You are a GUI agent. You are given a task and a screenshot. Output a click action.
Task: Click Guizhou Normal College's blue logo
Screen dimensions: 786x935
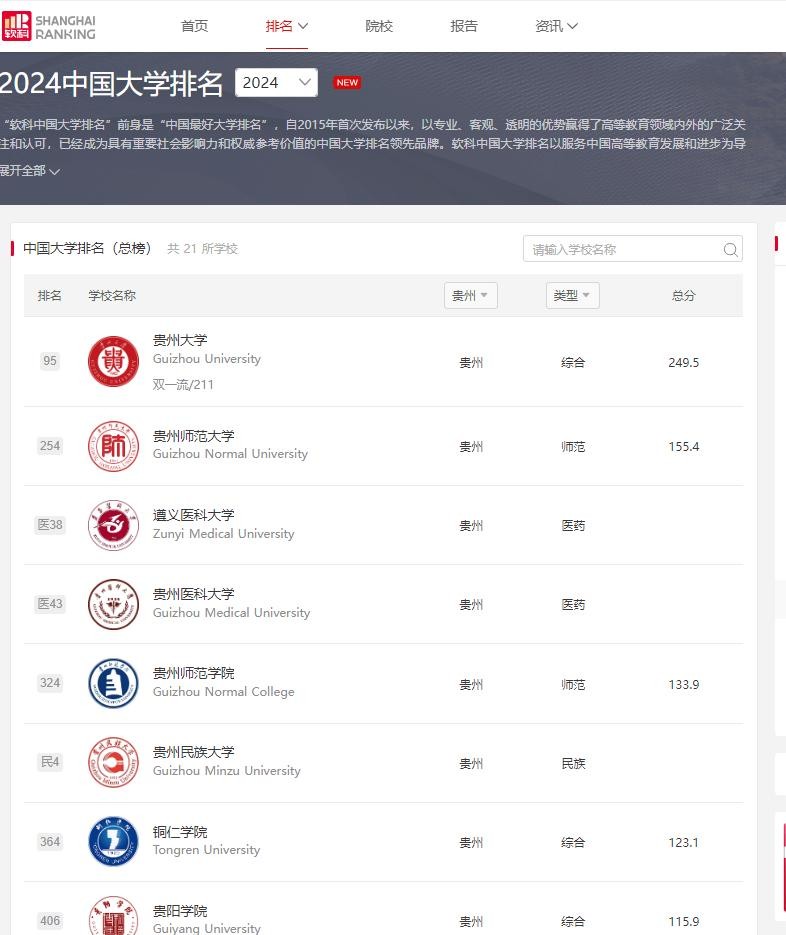click(x=113, y=683)
